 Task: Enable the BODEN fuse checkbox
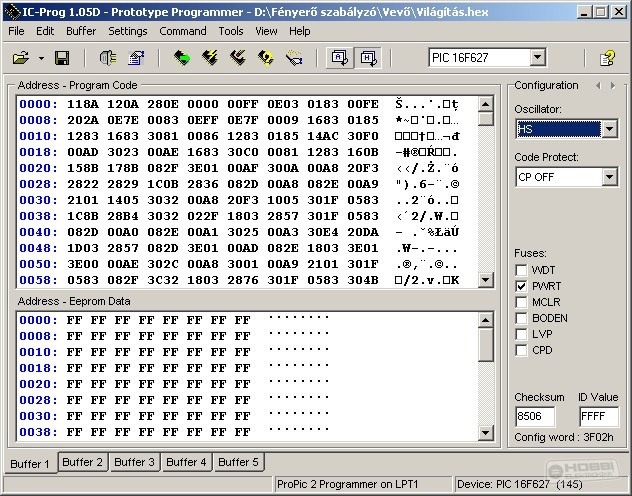coord(521,318)
